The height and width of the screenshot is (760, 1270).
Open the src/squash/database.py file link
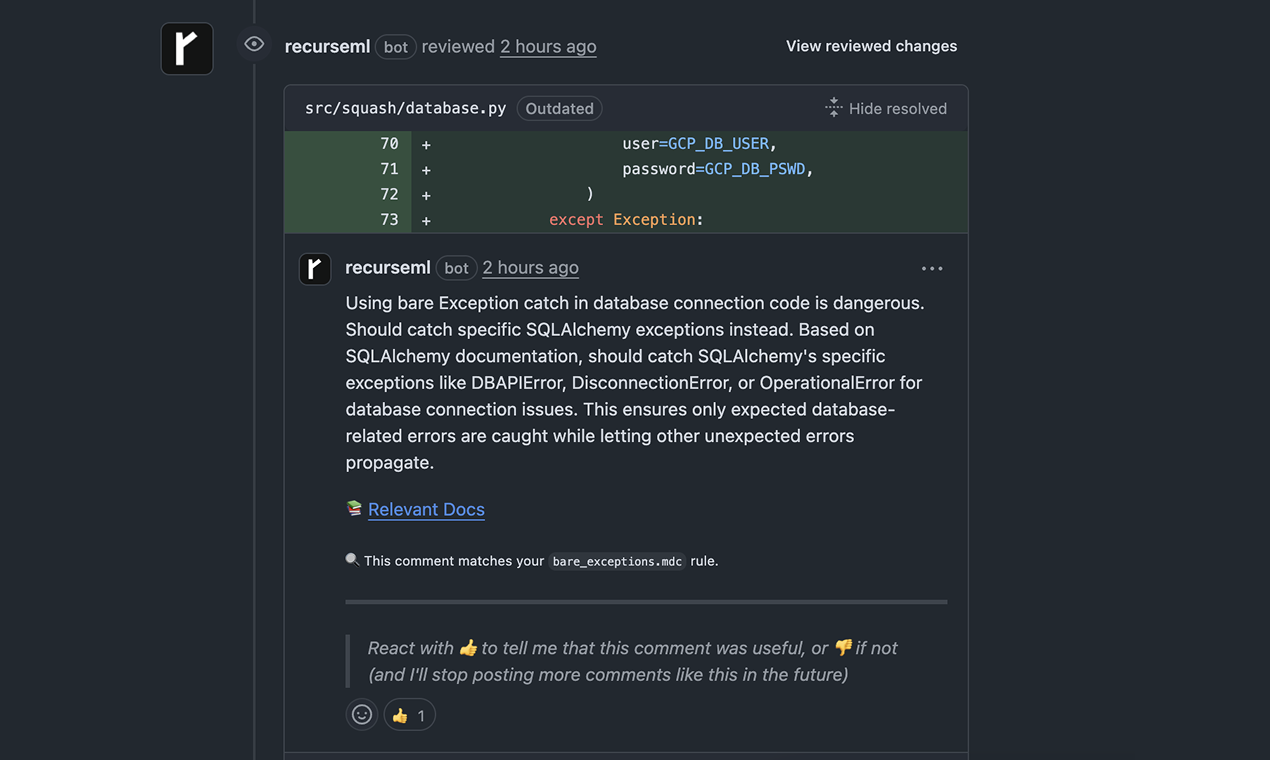[x=405, y=108]
